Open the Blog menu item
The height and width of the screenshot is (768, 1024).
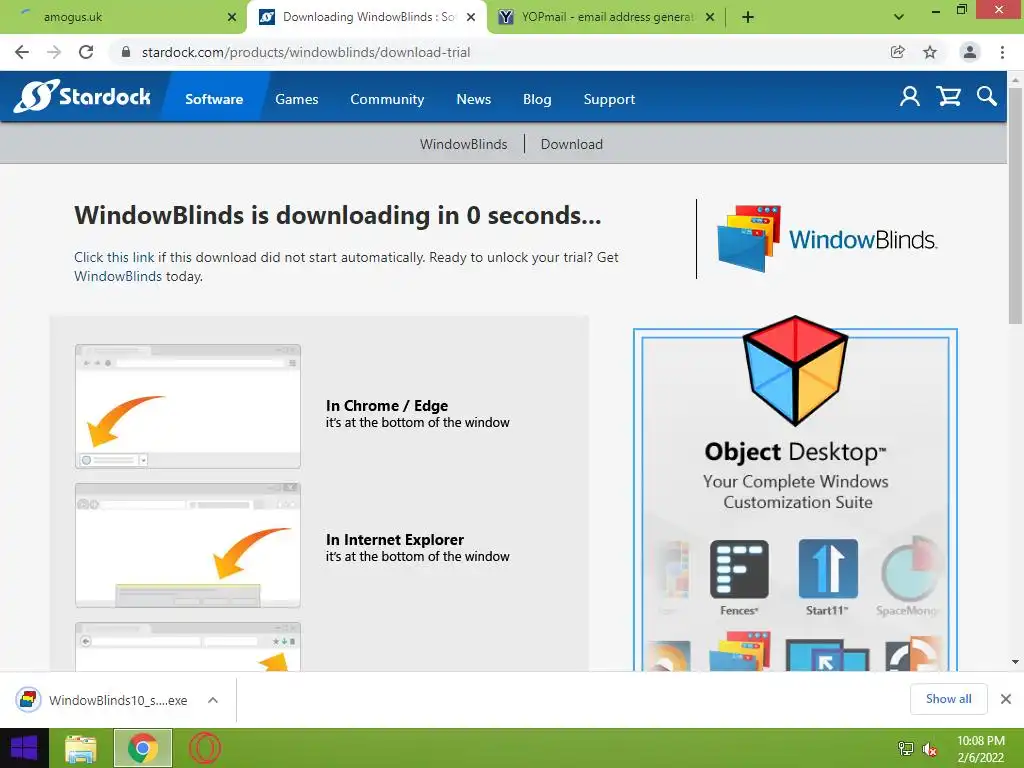537,99
